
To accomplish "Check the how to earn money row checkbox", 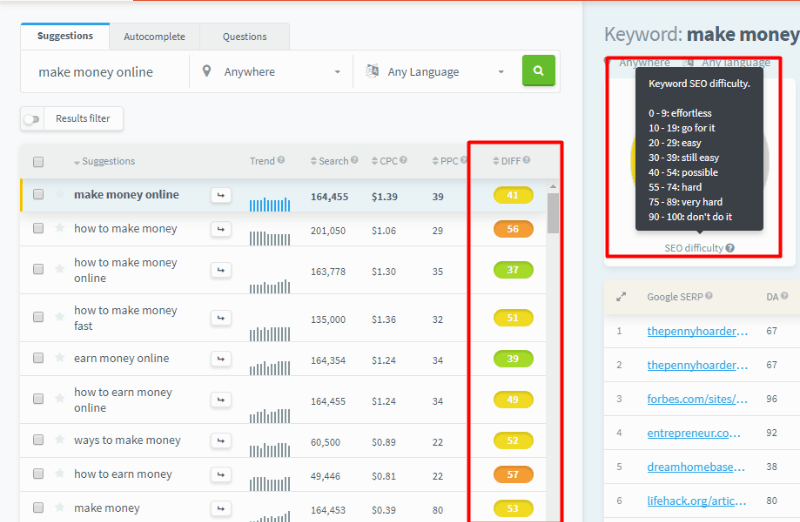I will pyautogui.click(x=38, y=474).
